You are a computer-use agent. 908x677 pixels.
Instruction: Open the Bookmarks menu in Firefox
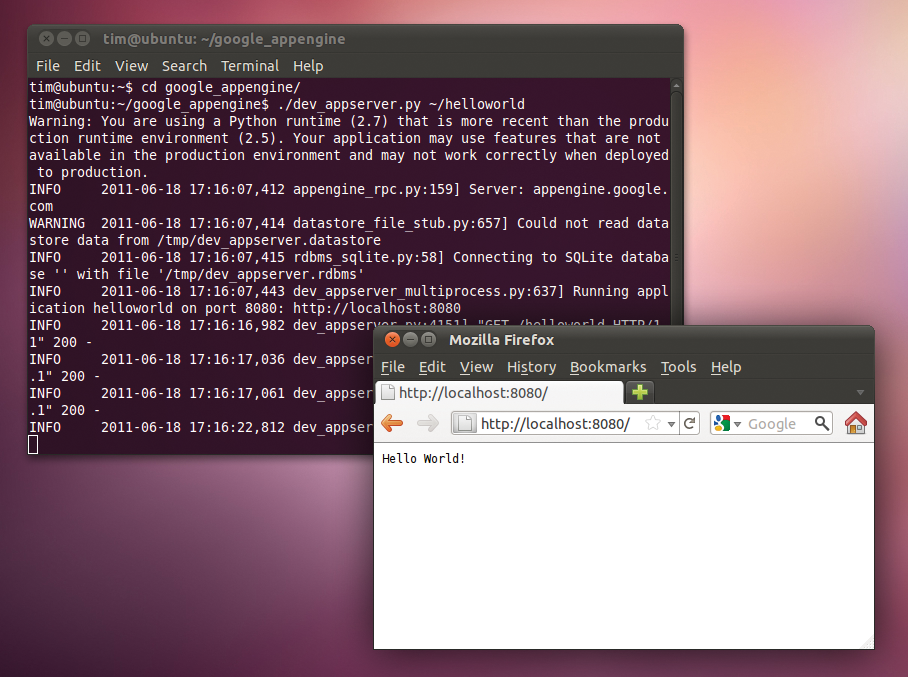point(608,367)
